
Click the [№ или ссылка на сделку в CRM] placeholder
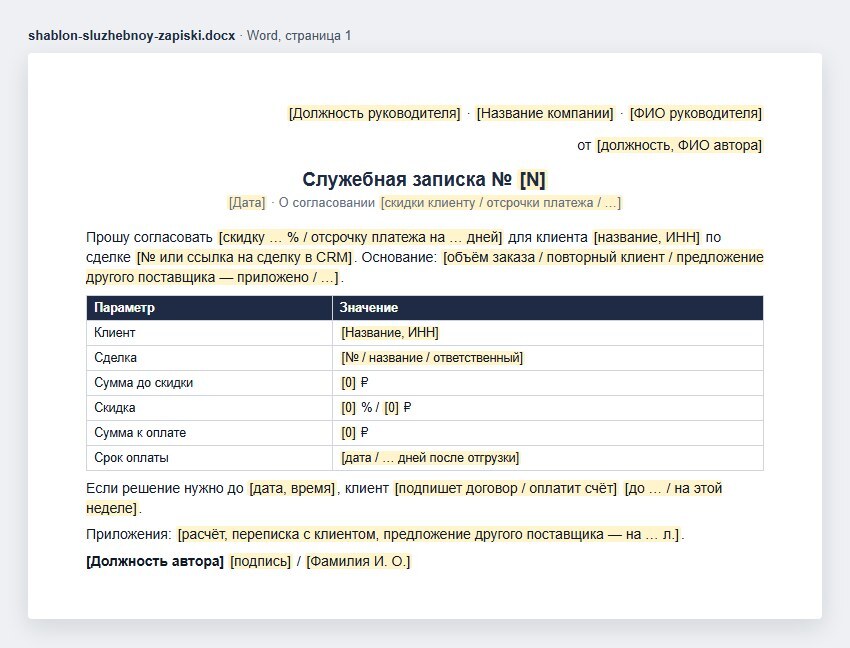tap(244, 257)
